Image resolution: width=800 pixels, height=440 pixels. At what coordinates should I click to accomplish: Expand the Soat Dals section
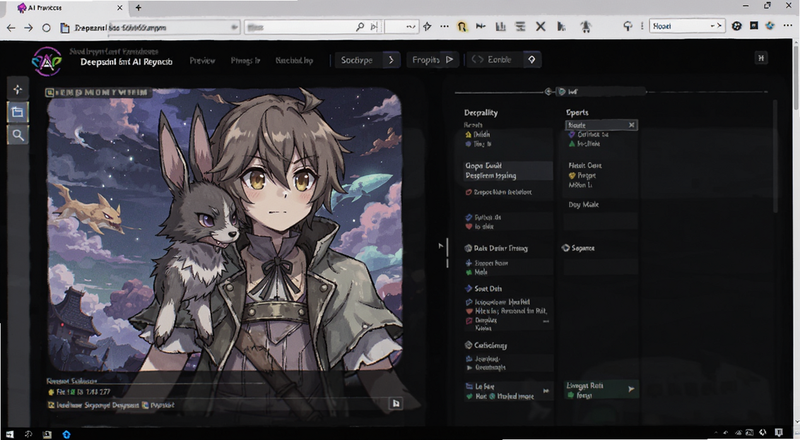click(x=483, y=289)
